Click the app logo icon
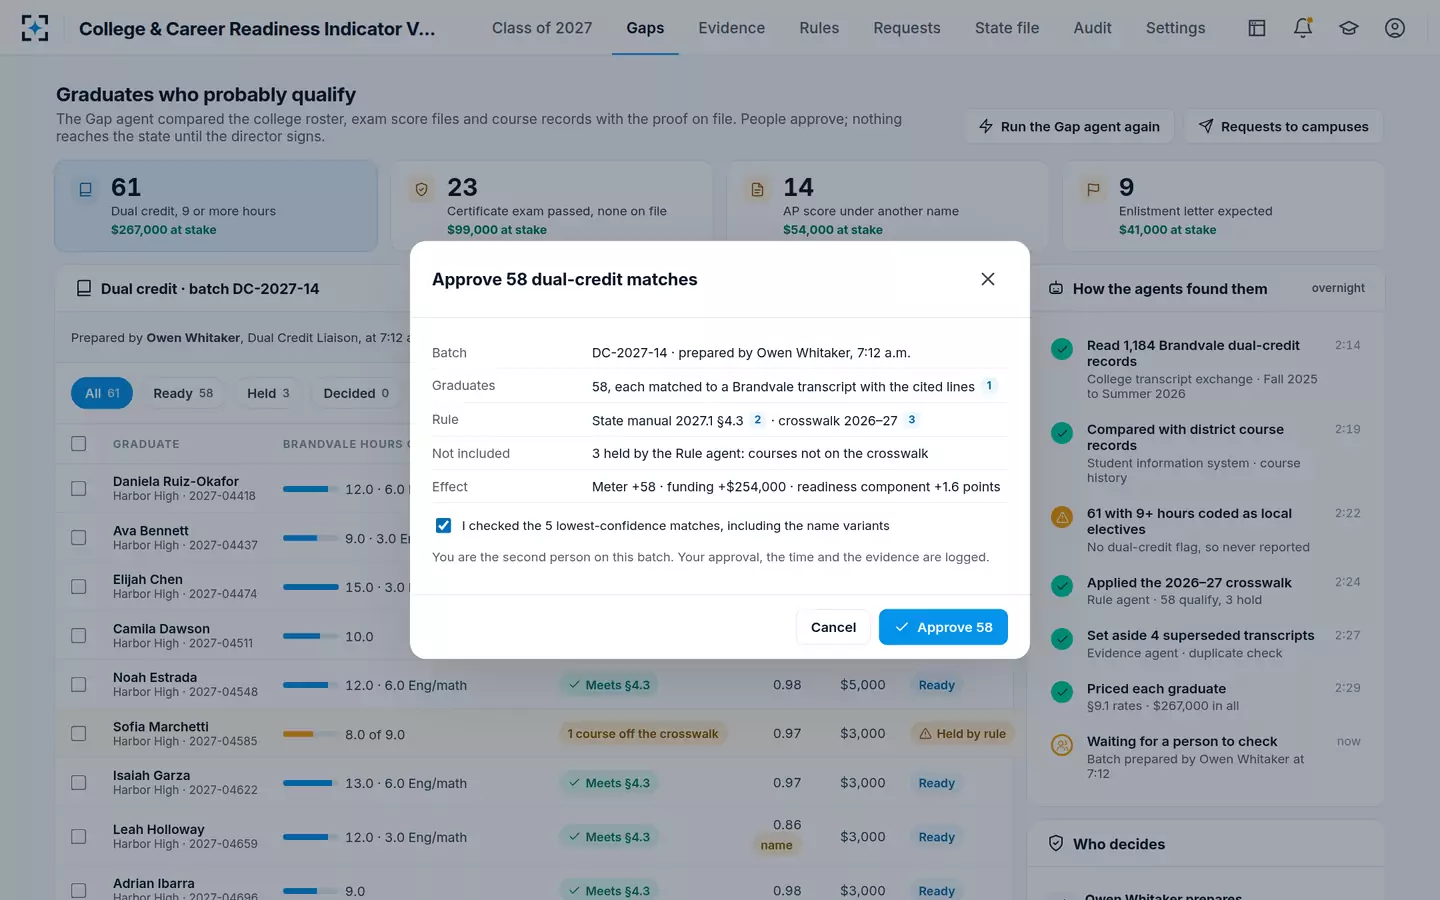Screen dimensions: 1440x900 pyautogui.click(x=35, y=28)
